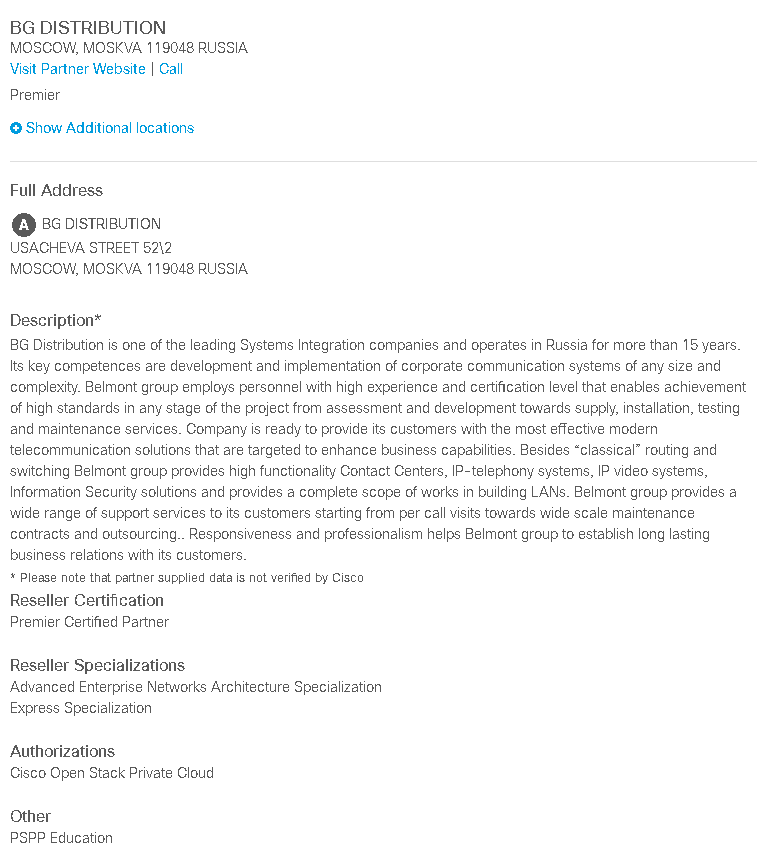Select the USACHEVA STREET 52\2 address line
Viewport: 768px width, 856px height.
[x=91, y=248]
